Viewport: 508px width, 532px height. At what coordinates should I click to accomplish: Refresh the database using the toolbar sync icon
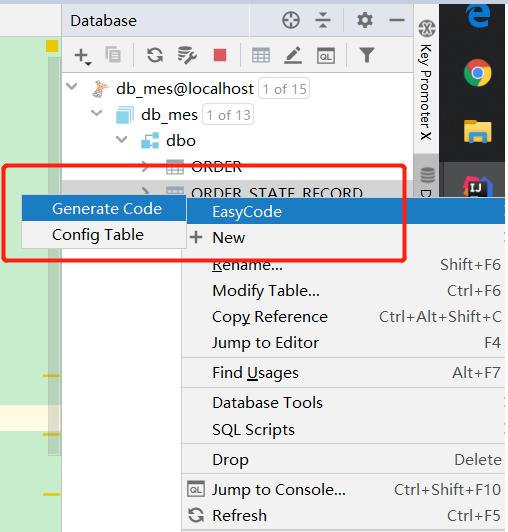155,55
